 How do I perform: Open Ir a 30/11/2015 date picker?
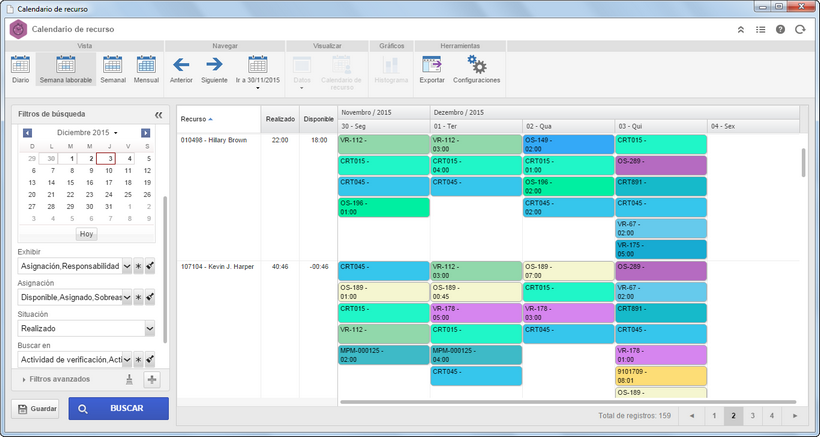(x=258, y=72)
